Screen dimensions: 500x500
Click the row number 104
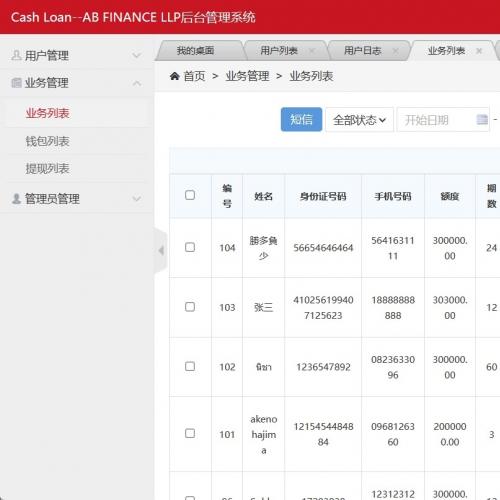227,248
